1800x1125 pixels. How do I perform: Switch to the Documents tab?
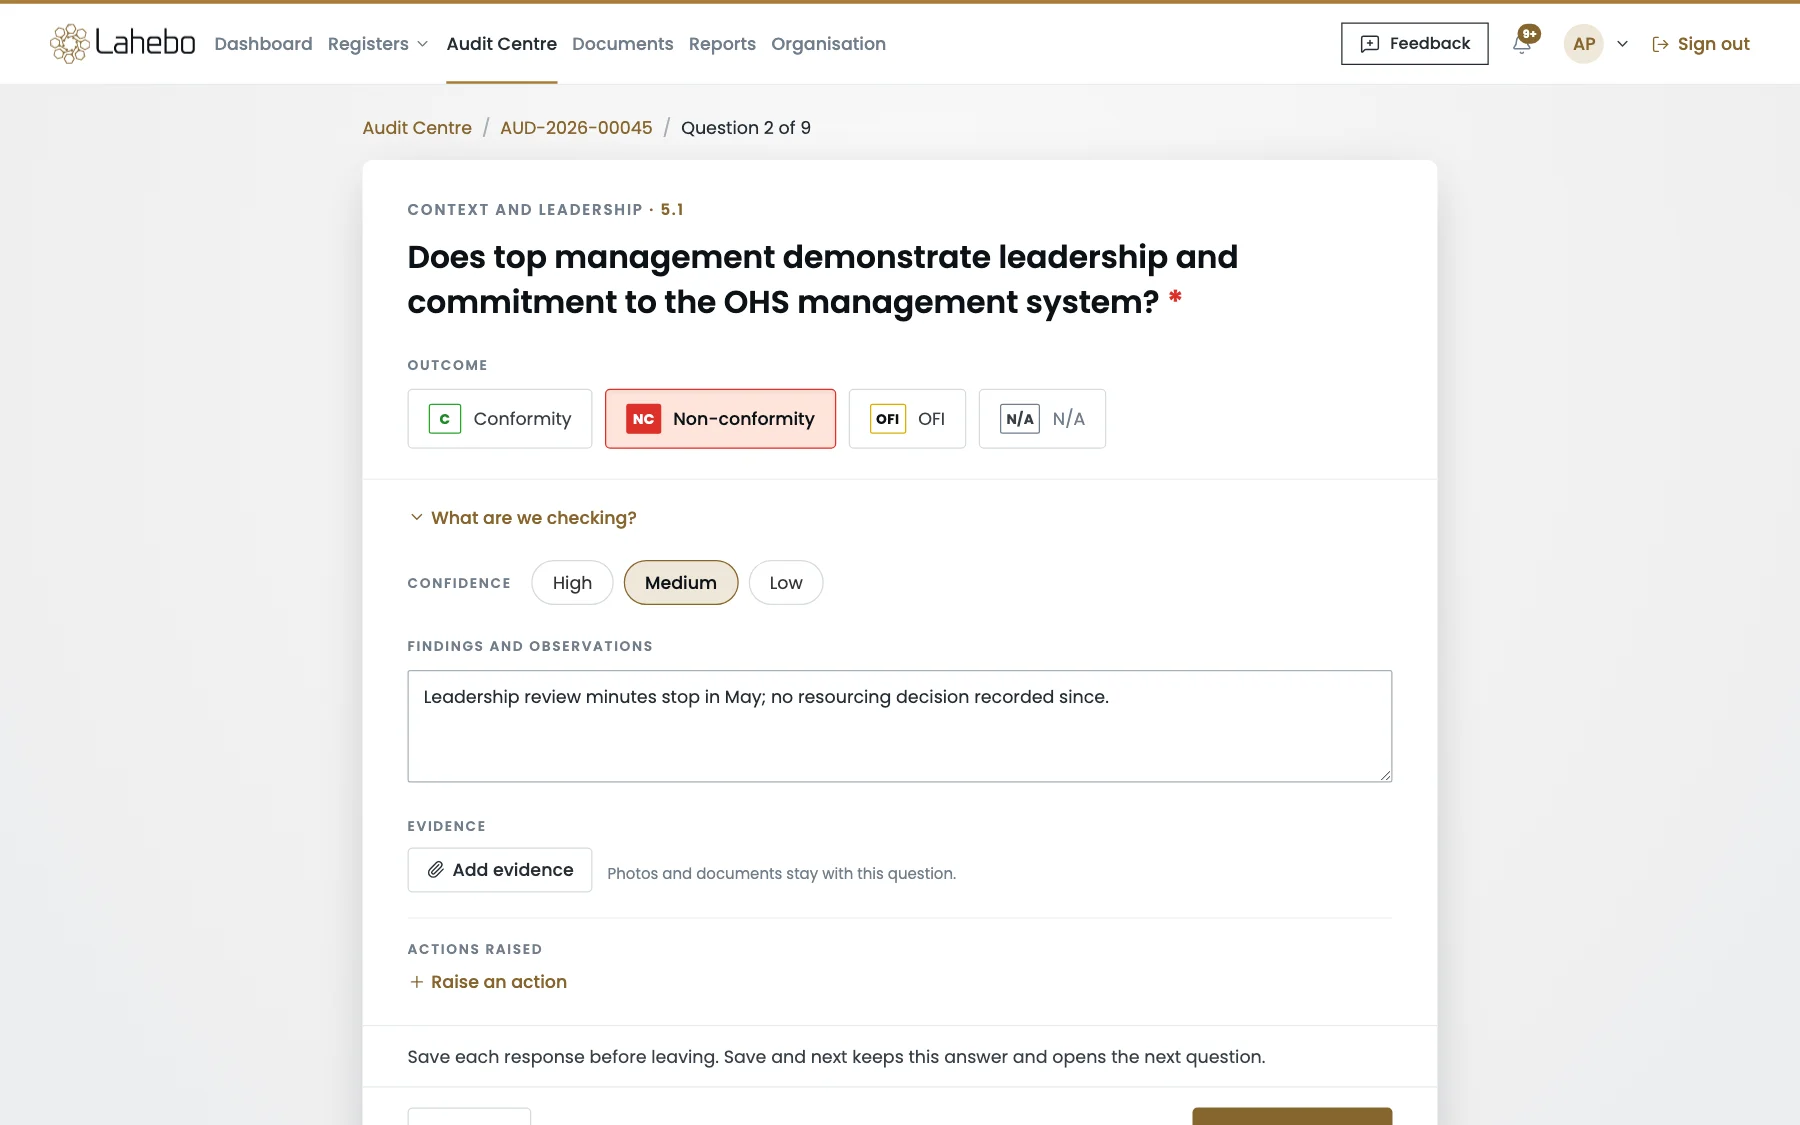point(622,44)
